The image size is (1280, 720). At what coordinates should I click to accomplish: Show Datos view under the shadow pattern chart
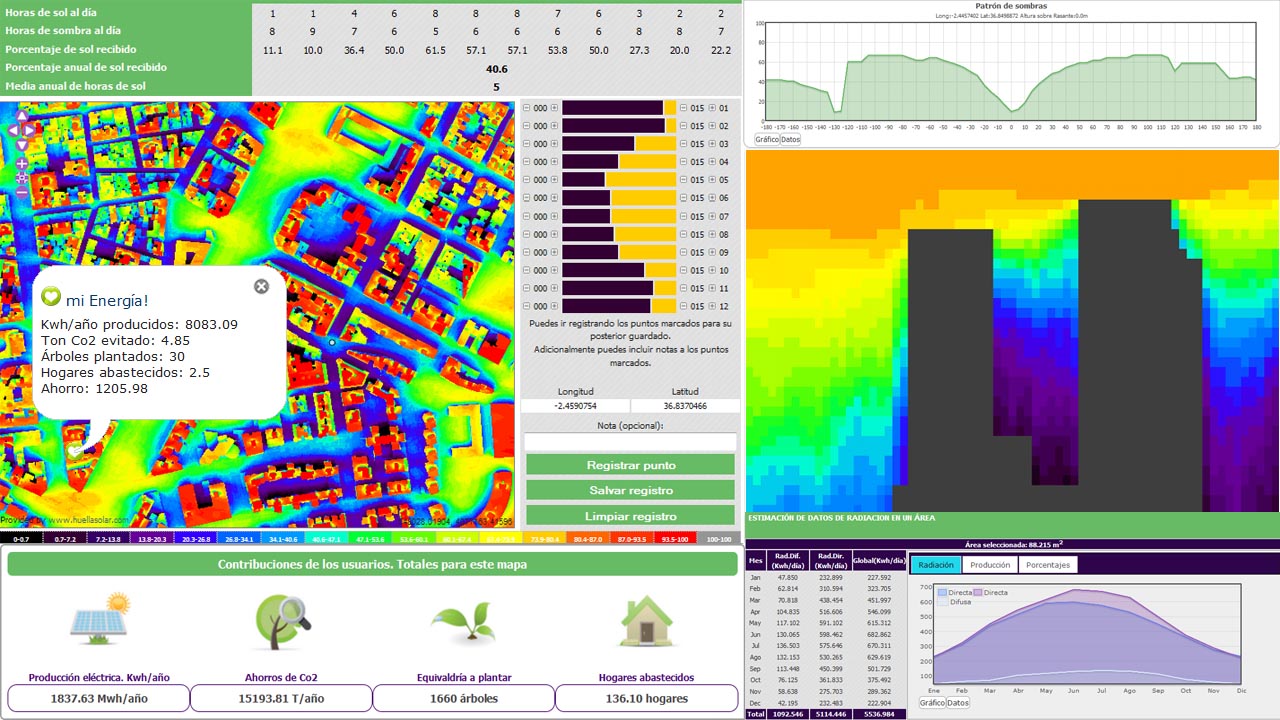pos(791,140)
